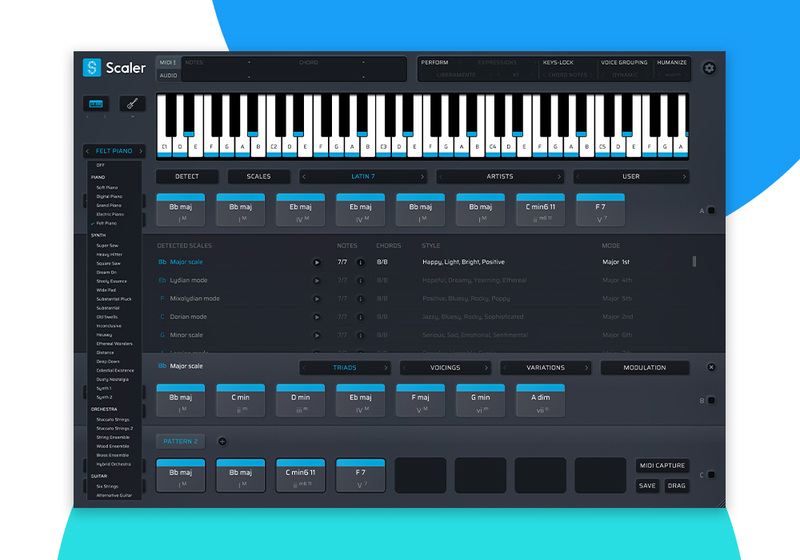Show info for Eb Lydian mode
This screenshot has height=560, width=800.
point(360,281)
